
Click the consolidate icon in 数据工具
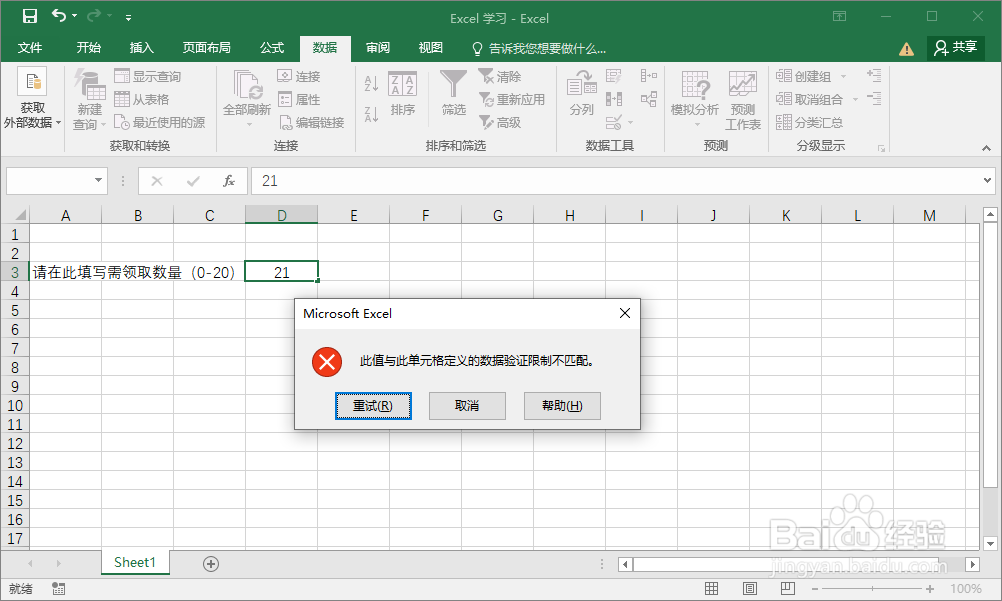[649, 76]
